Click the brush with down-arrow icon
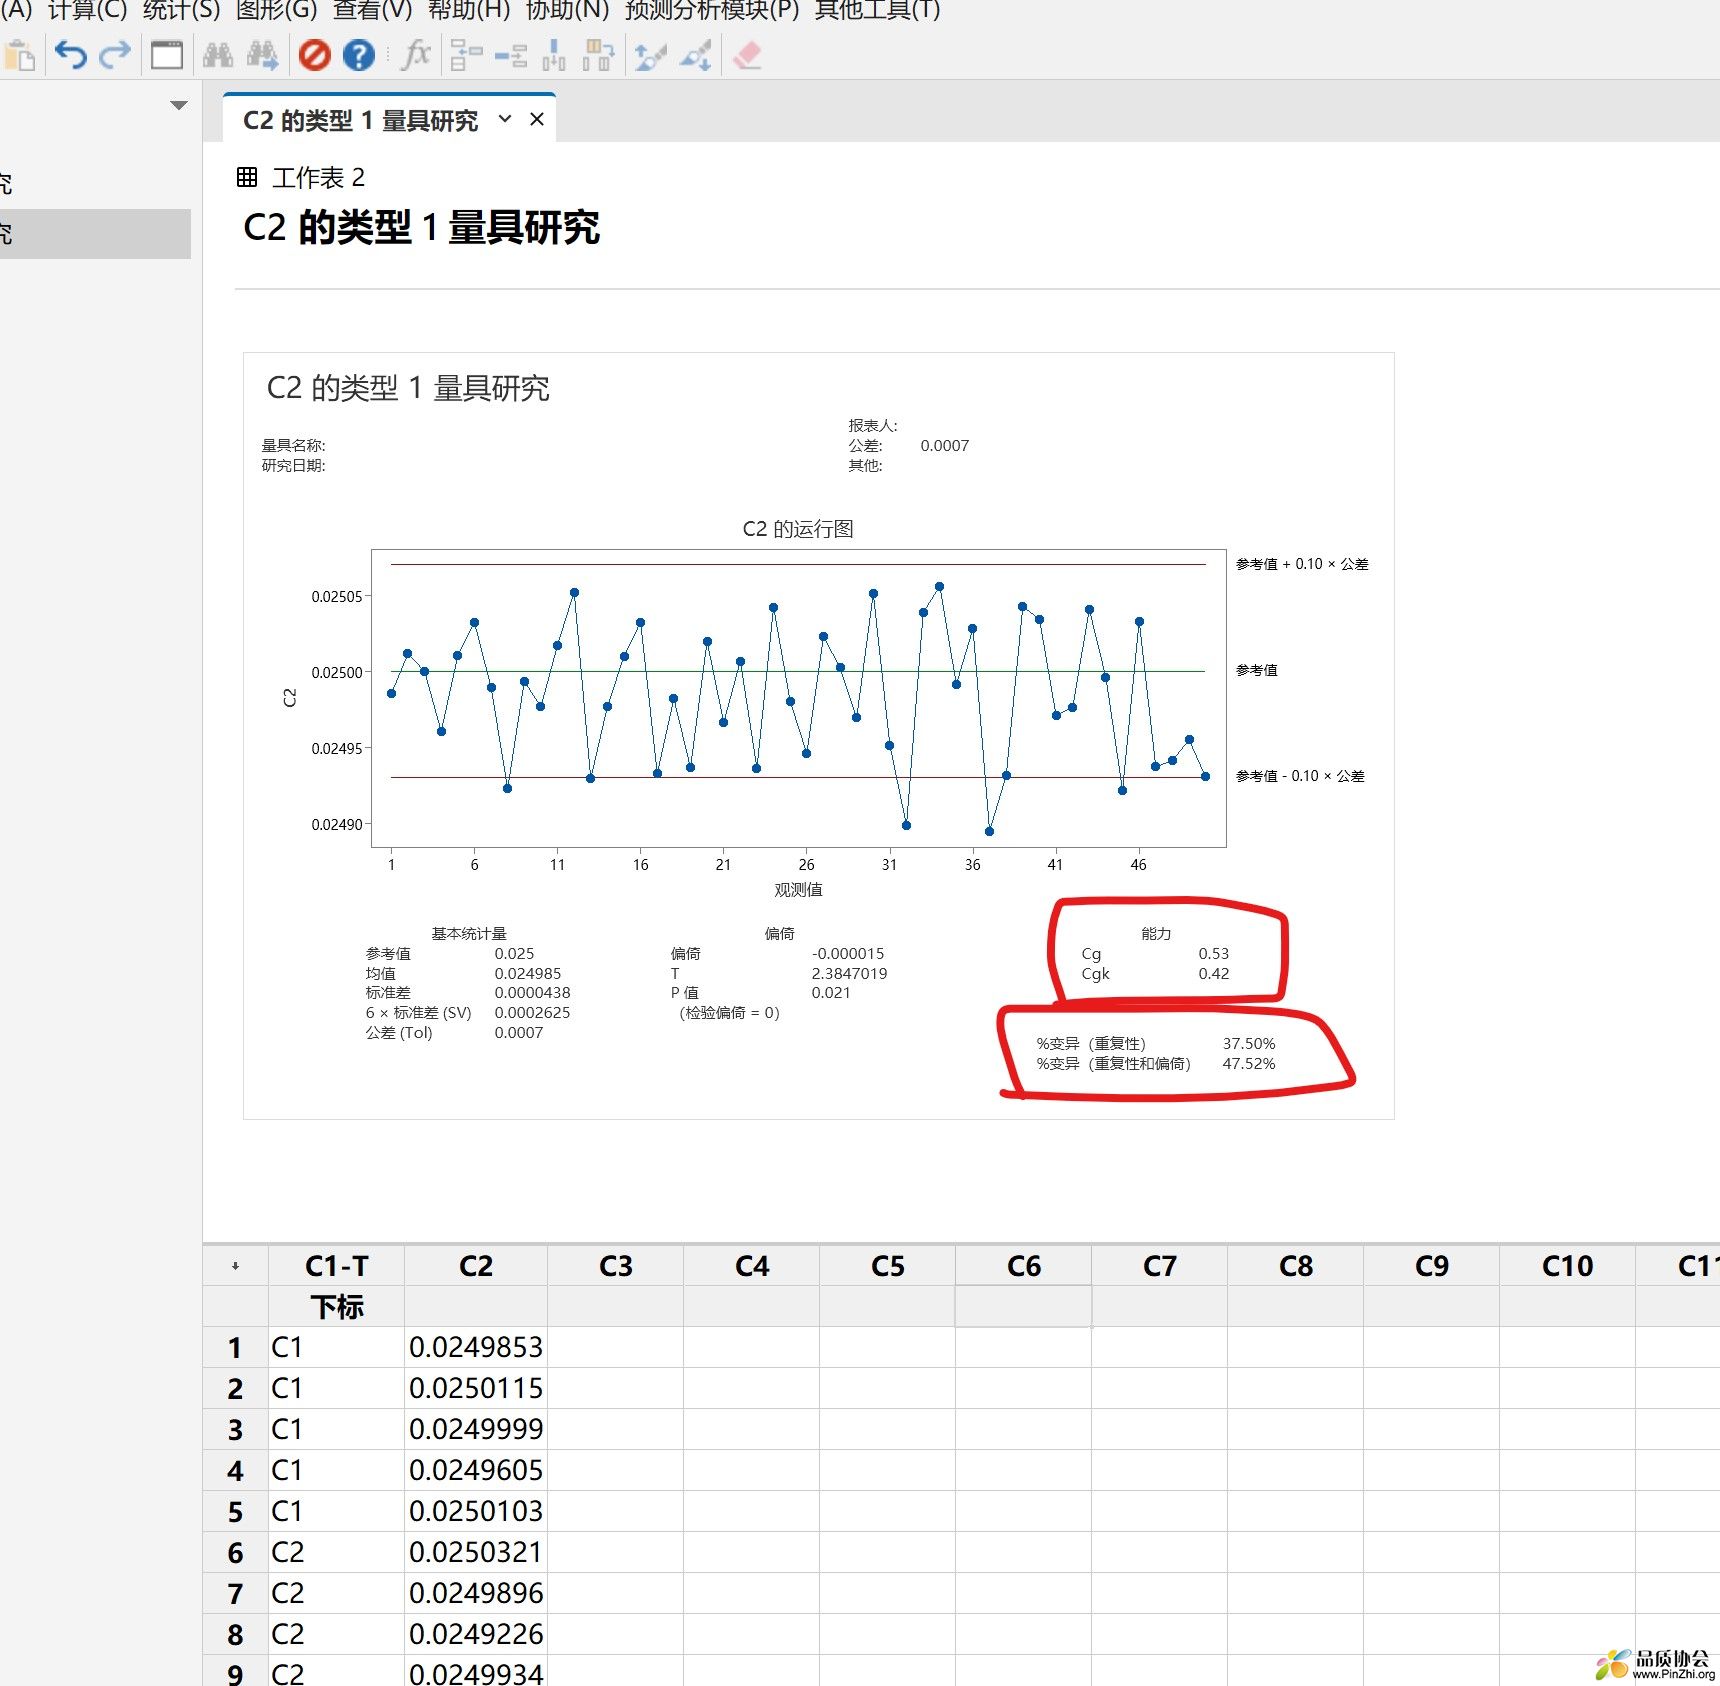Image resolution: width=1720 pixels, height=1686 pixels. point(696,55)
